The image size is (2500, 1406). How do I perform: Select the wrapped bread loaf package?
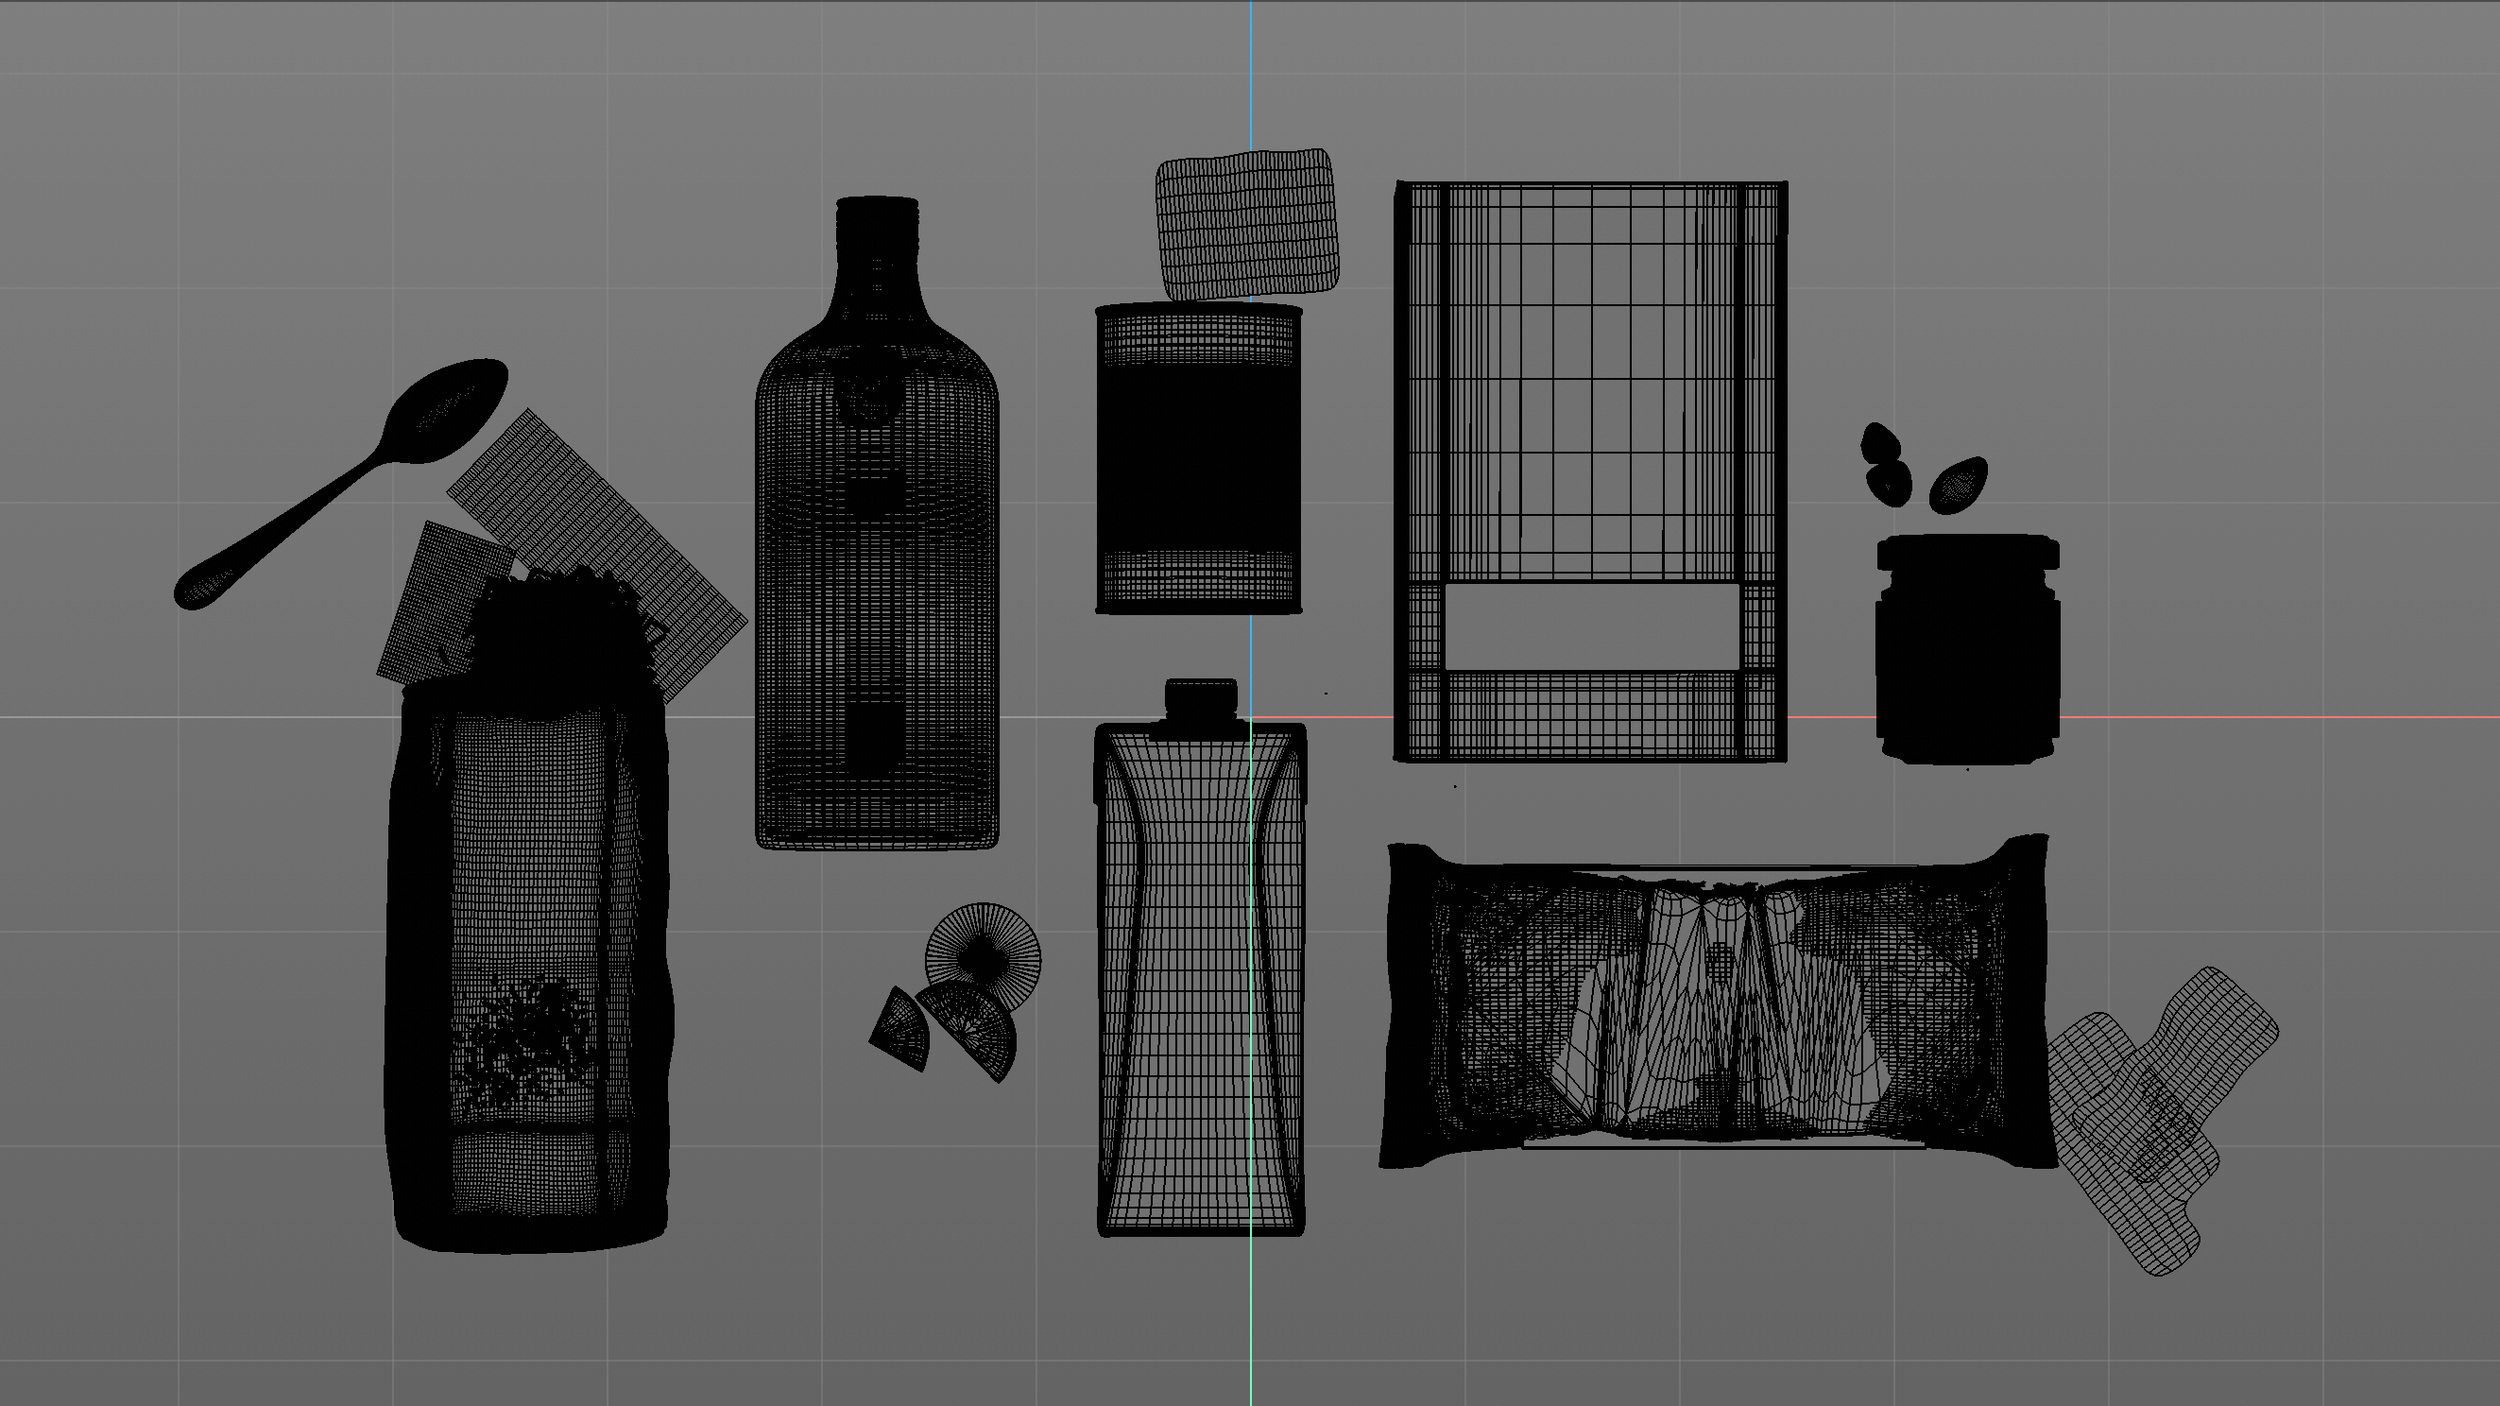click(x=1717, y=1002)
